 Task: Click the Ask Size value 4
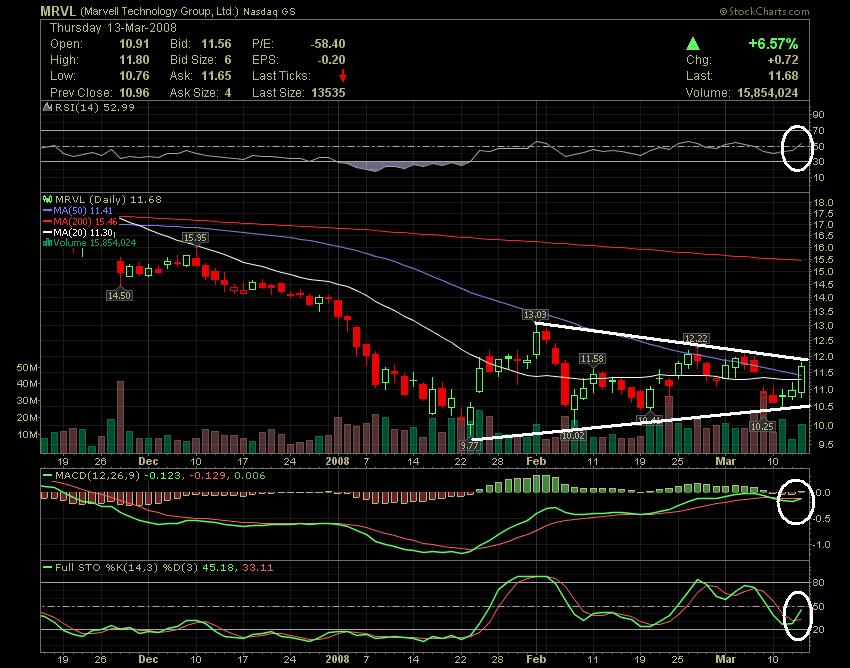coord(228,93)
